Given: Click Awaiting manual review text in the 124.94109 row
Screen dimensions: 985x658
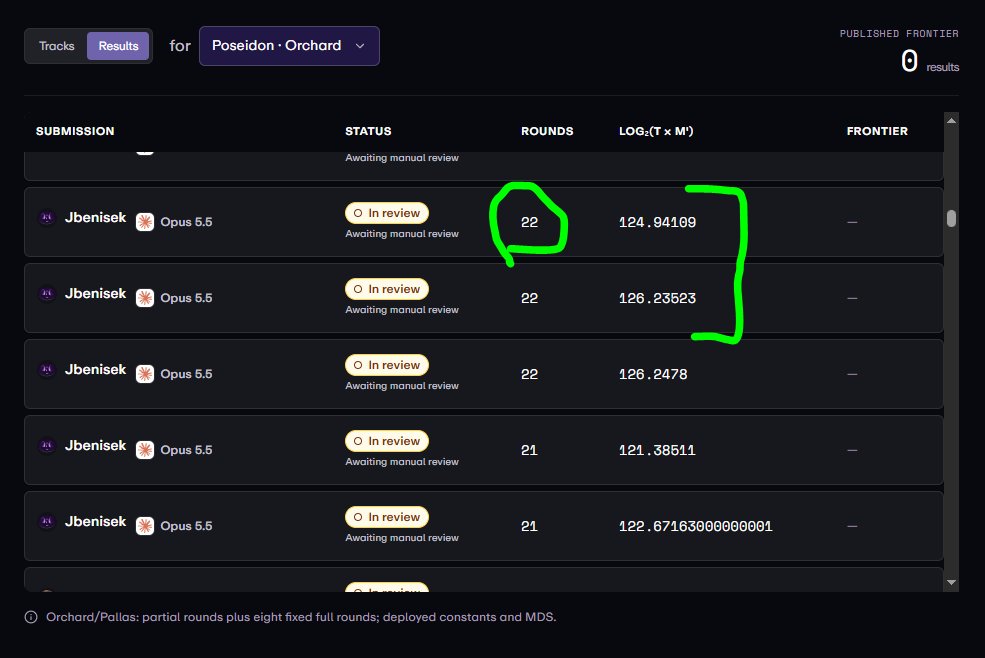Looking at the screenshot, I should (x=401, y=234).
